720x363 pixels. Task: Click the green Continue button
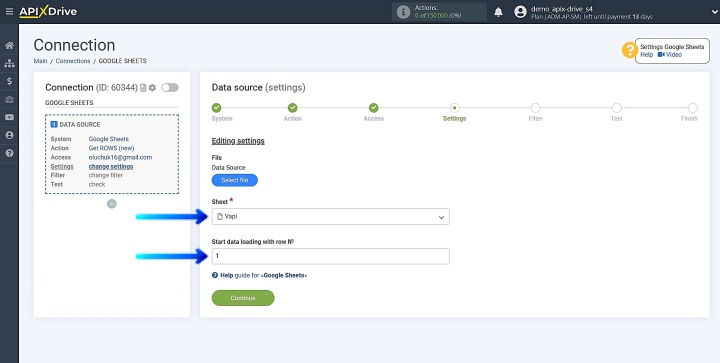(x=243, y=298)
